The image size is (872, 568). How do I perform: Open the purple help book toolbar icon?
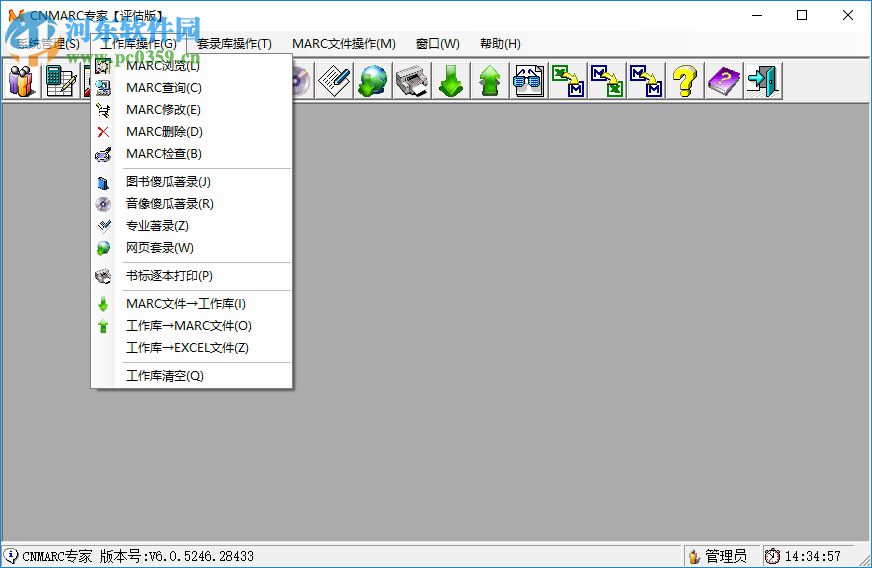[724, 81]
